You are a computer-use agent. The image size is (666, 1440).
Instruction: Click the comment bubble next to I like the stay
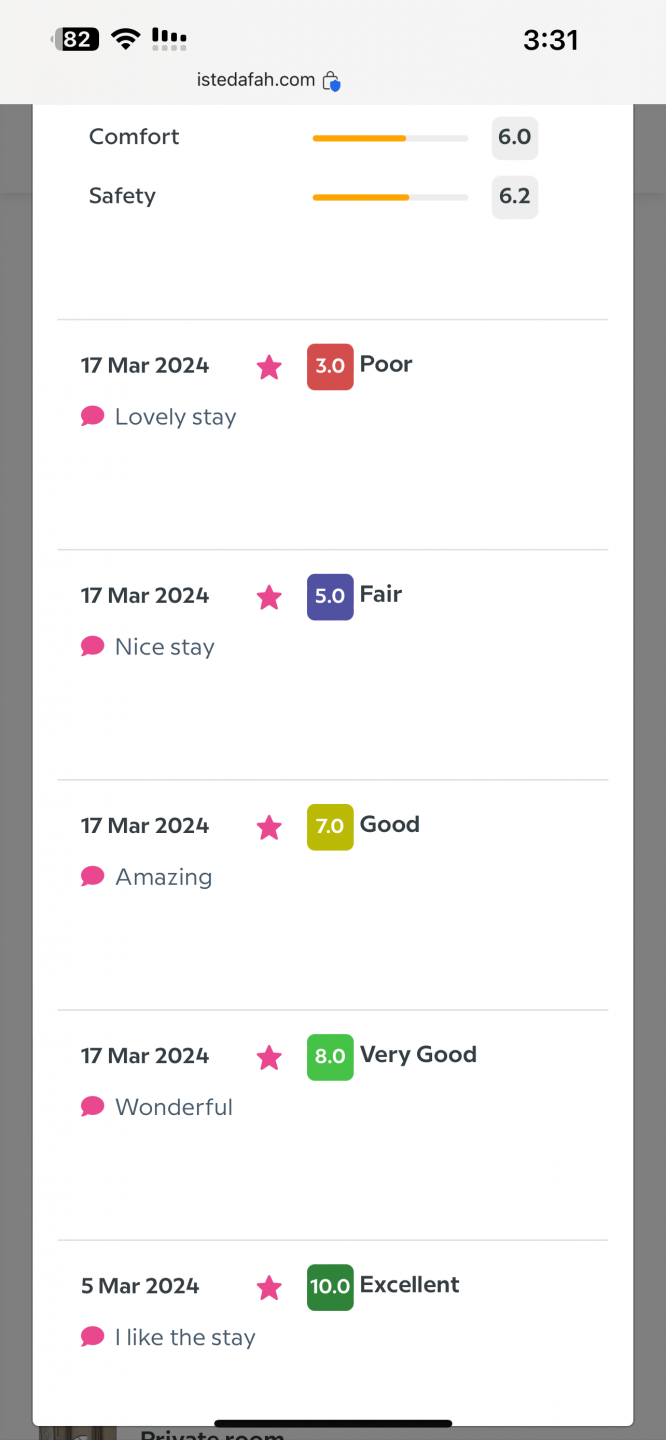93,1336
